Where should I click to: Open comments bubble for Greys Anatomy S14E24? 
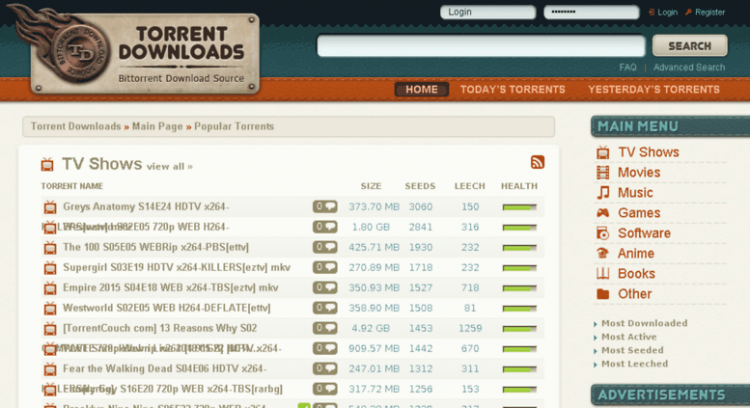(x=325, y=207)
